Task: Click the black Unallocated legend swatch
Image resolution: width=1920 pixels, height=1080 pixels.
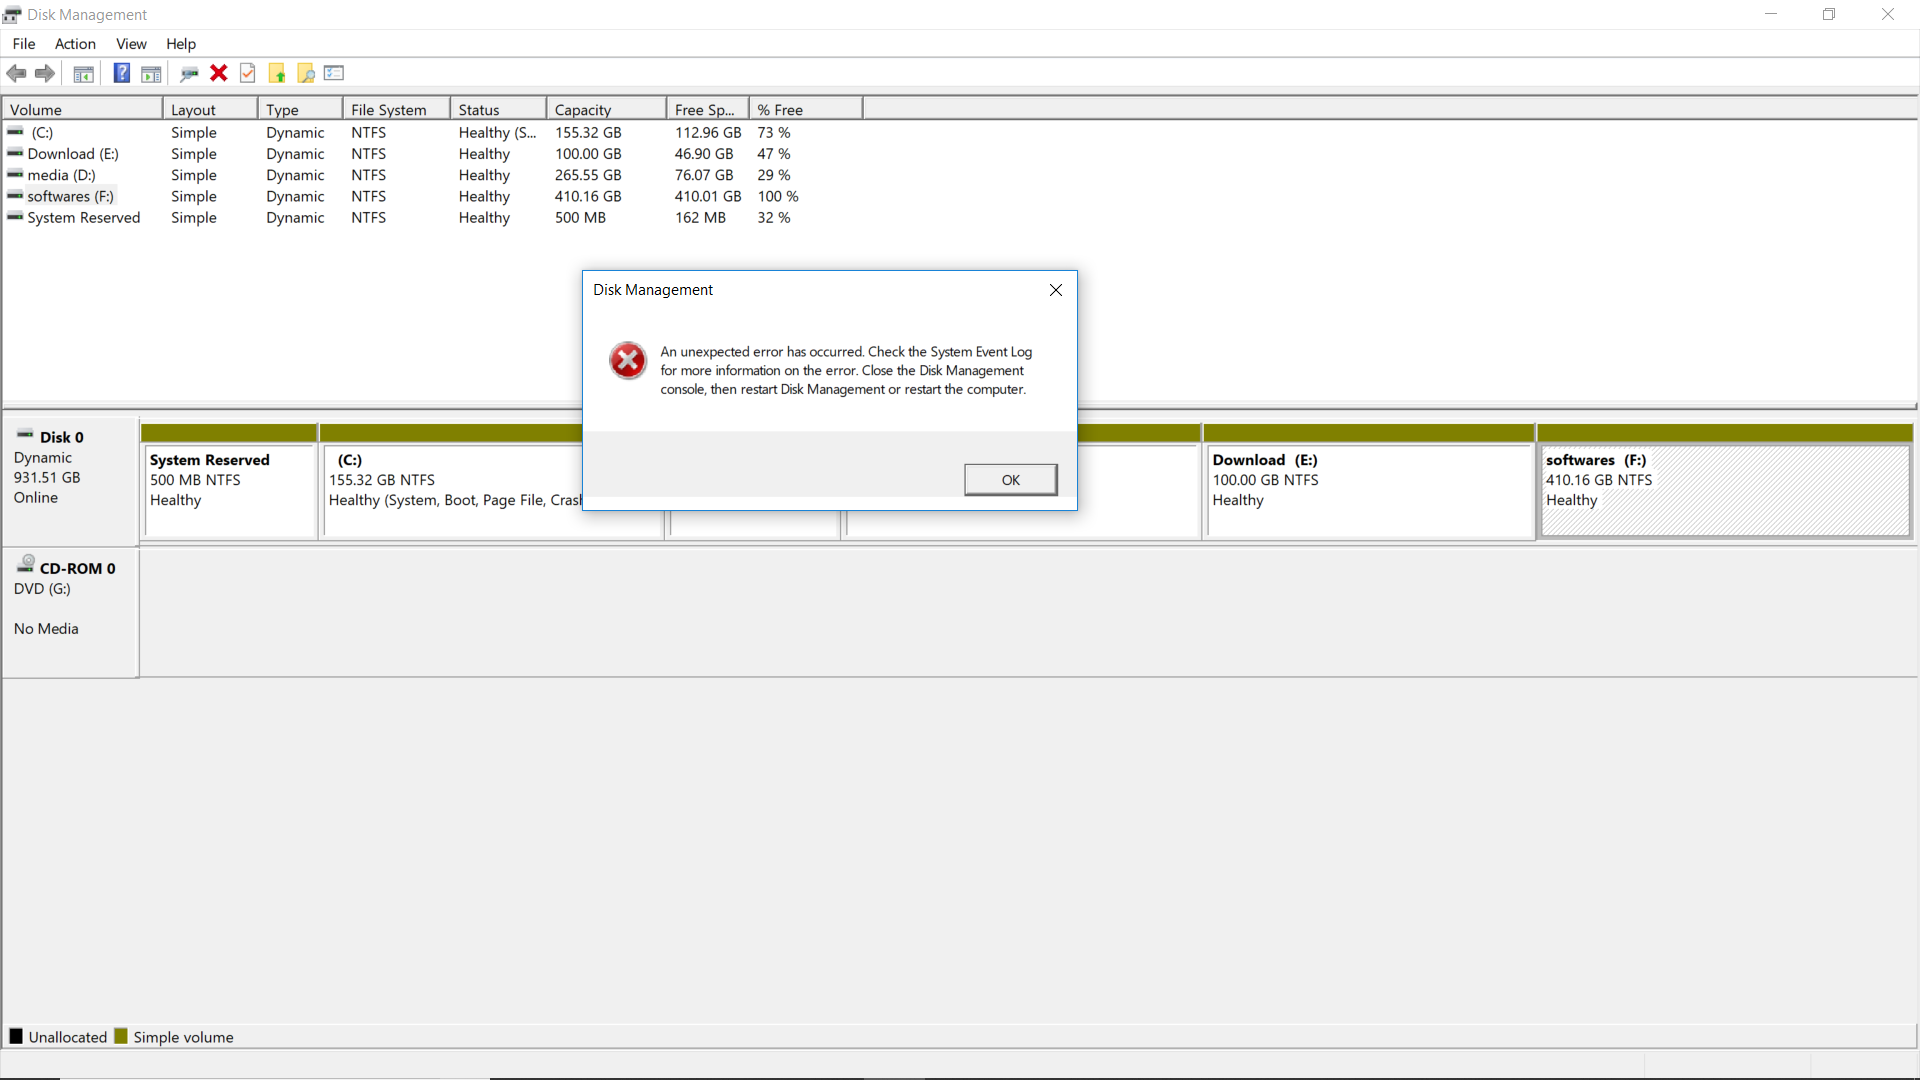Action: 16,1036
